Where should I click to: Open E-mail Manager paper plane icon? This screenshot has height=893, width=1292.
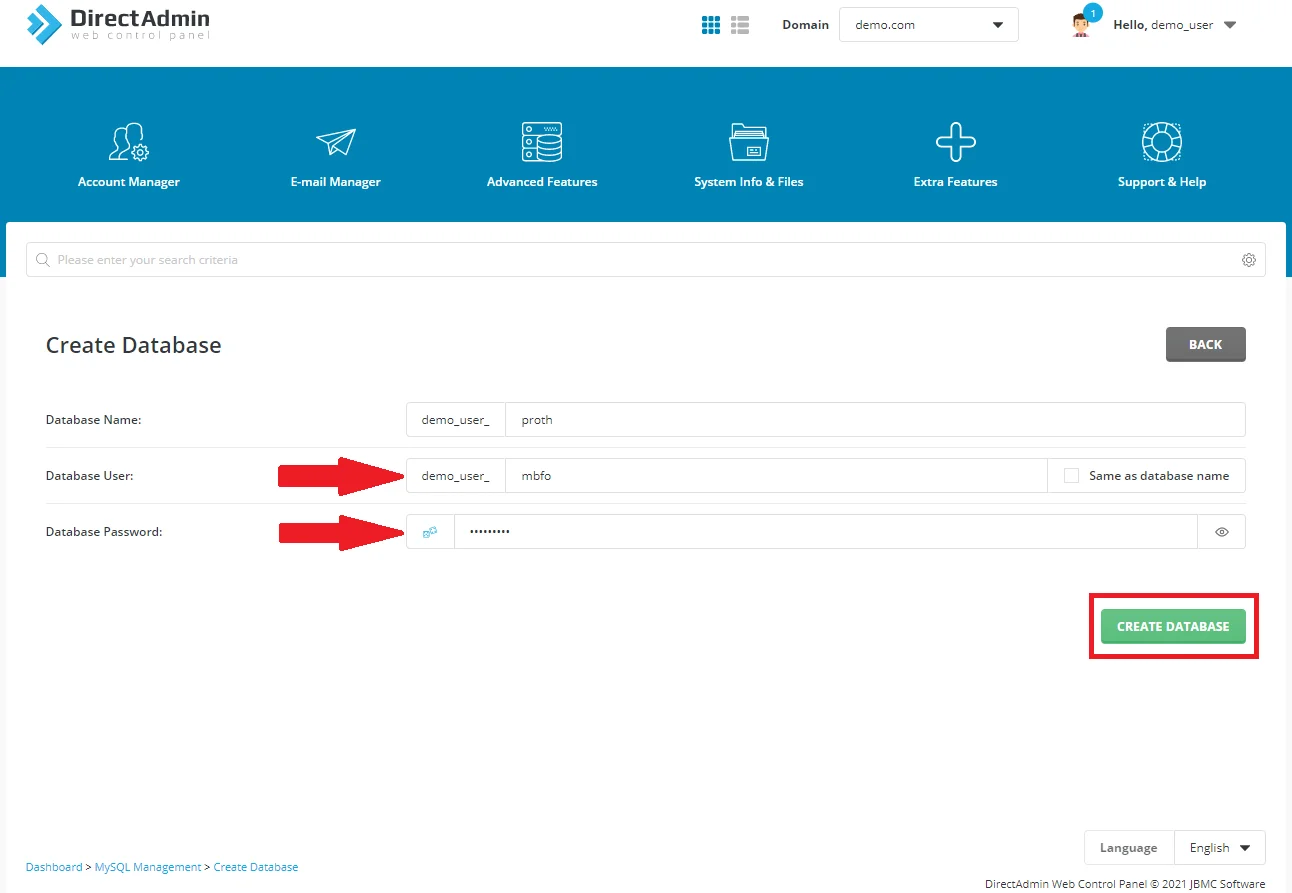[x=336, y=143]
